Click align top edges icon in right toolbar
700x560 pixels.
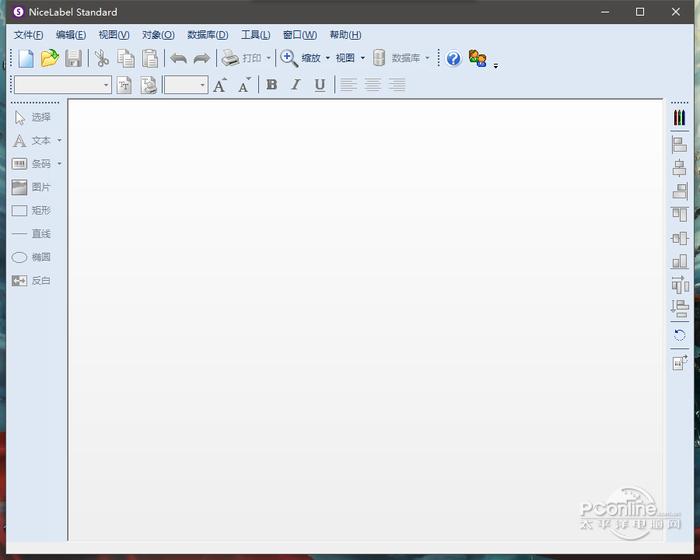[679, 214]
